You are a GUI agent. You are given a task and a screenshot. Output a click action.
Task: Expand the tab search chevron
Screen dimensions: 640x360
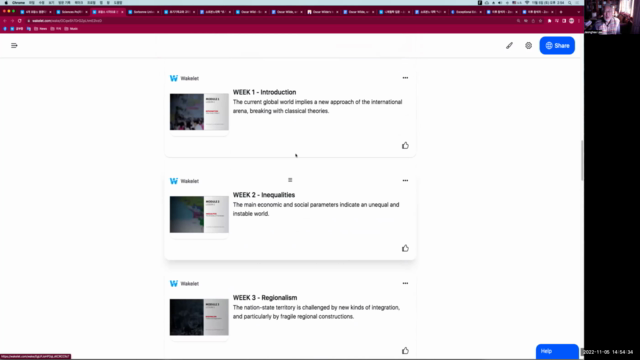pyautogui.click(x=578, y=12)
